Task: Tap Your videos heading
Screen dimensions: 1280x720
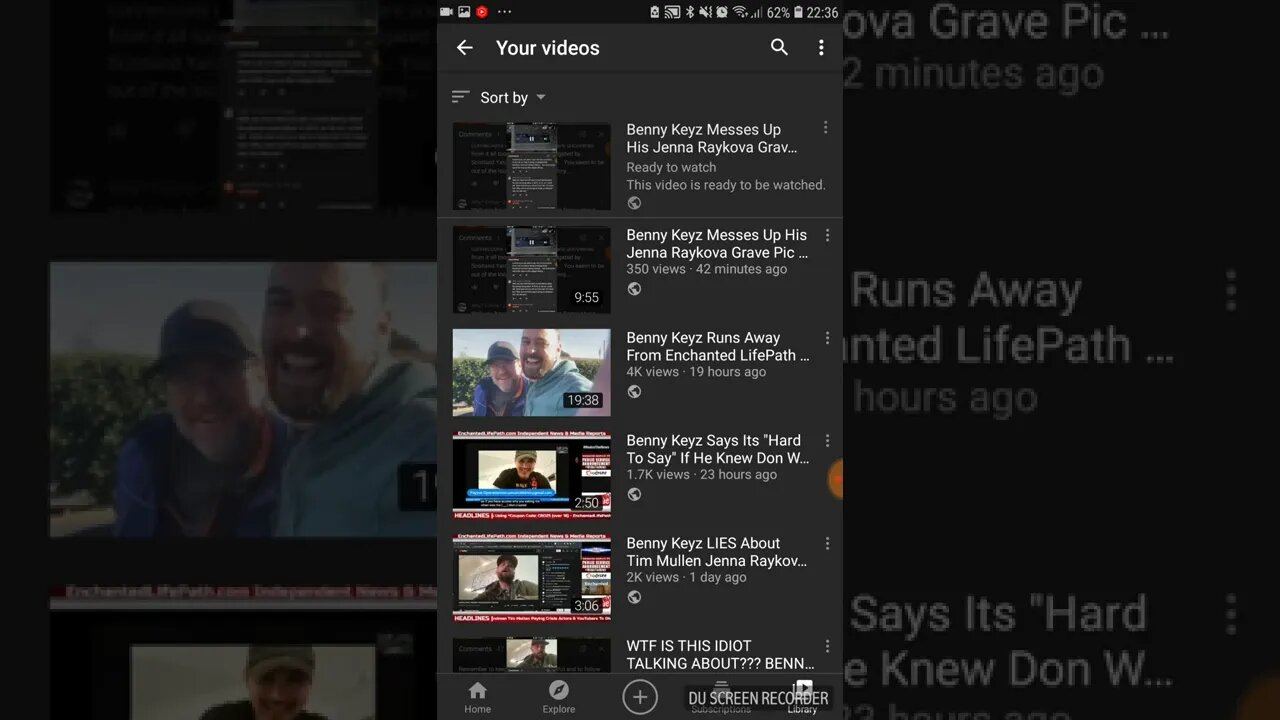Action: pos(548,47)
